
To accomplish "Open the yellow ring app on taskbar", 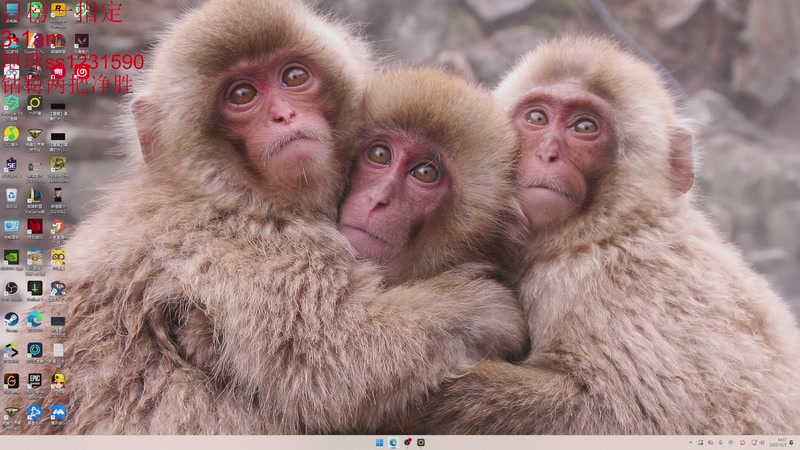I will (x=421, y=442).
